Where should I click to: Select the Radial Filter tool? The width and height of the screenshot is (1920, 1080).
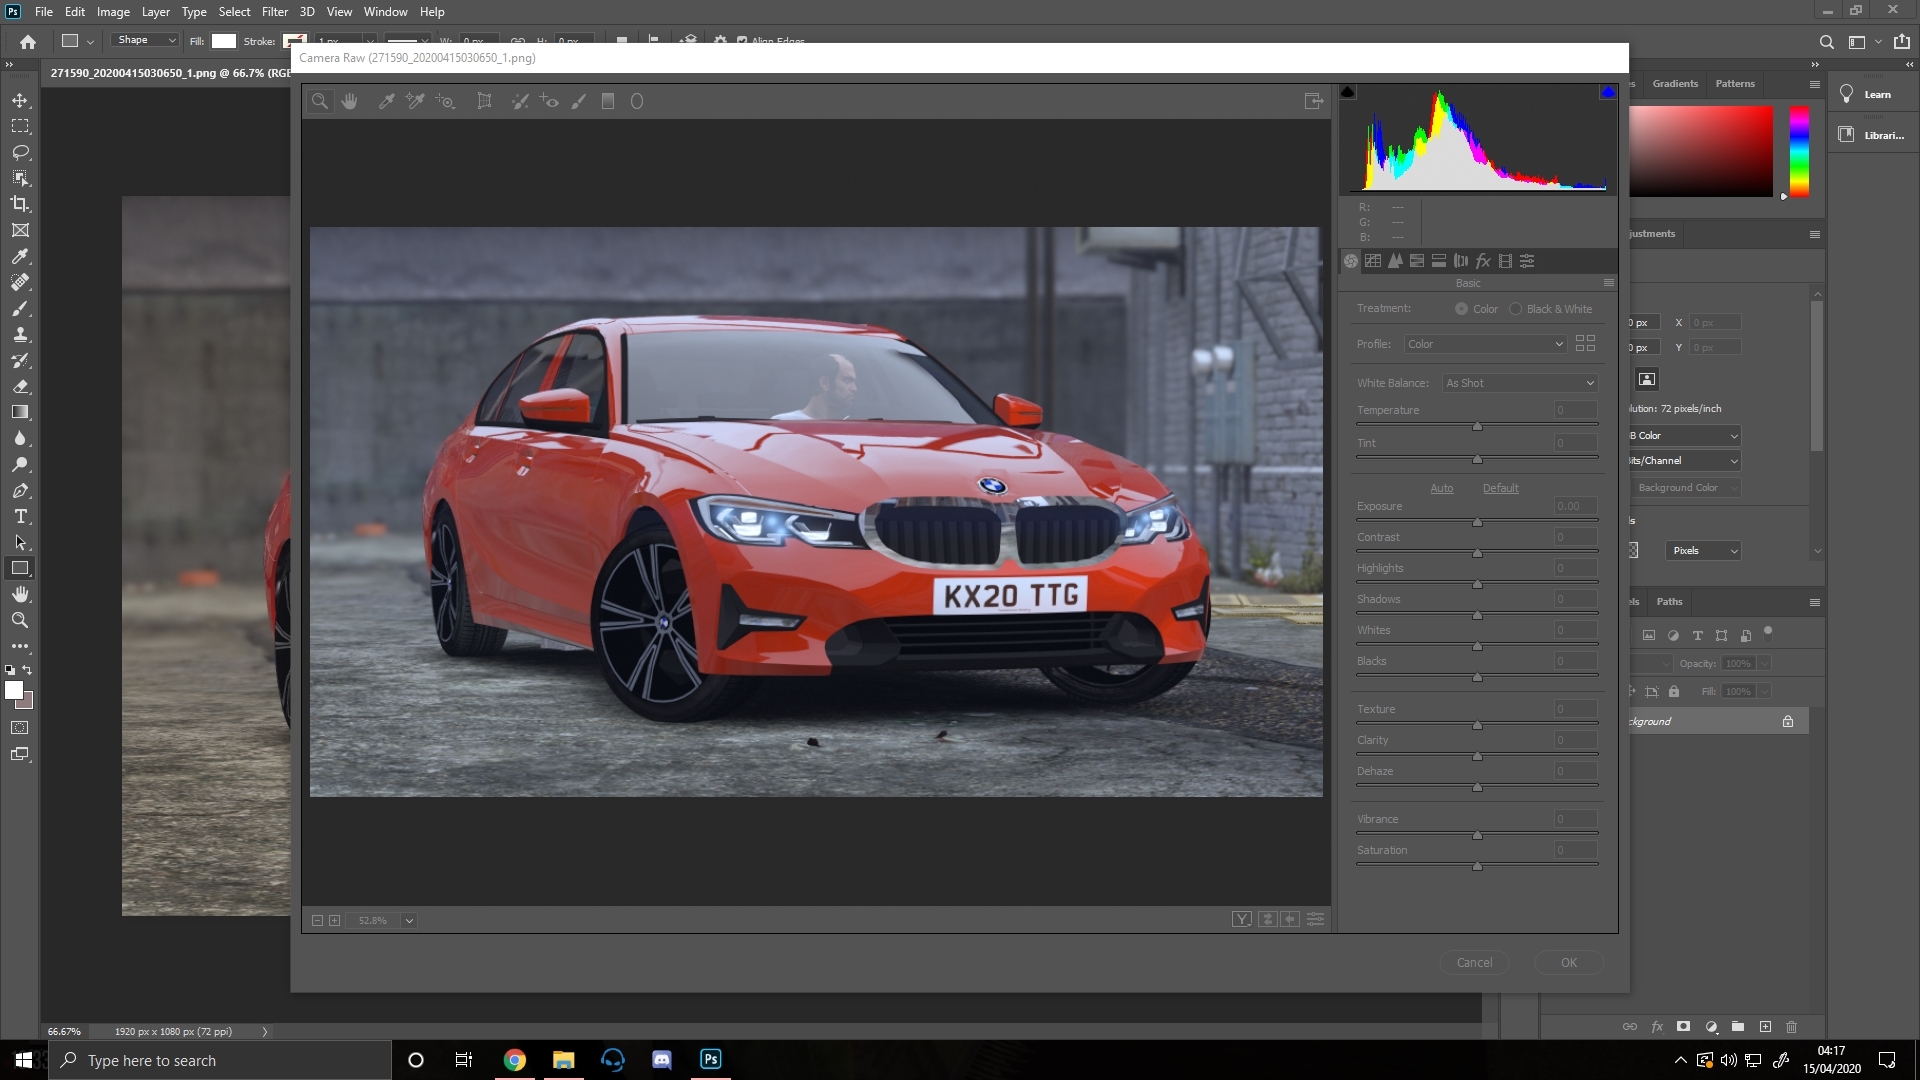pyautogui.click(x=637, y=101)
